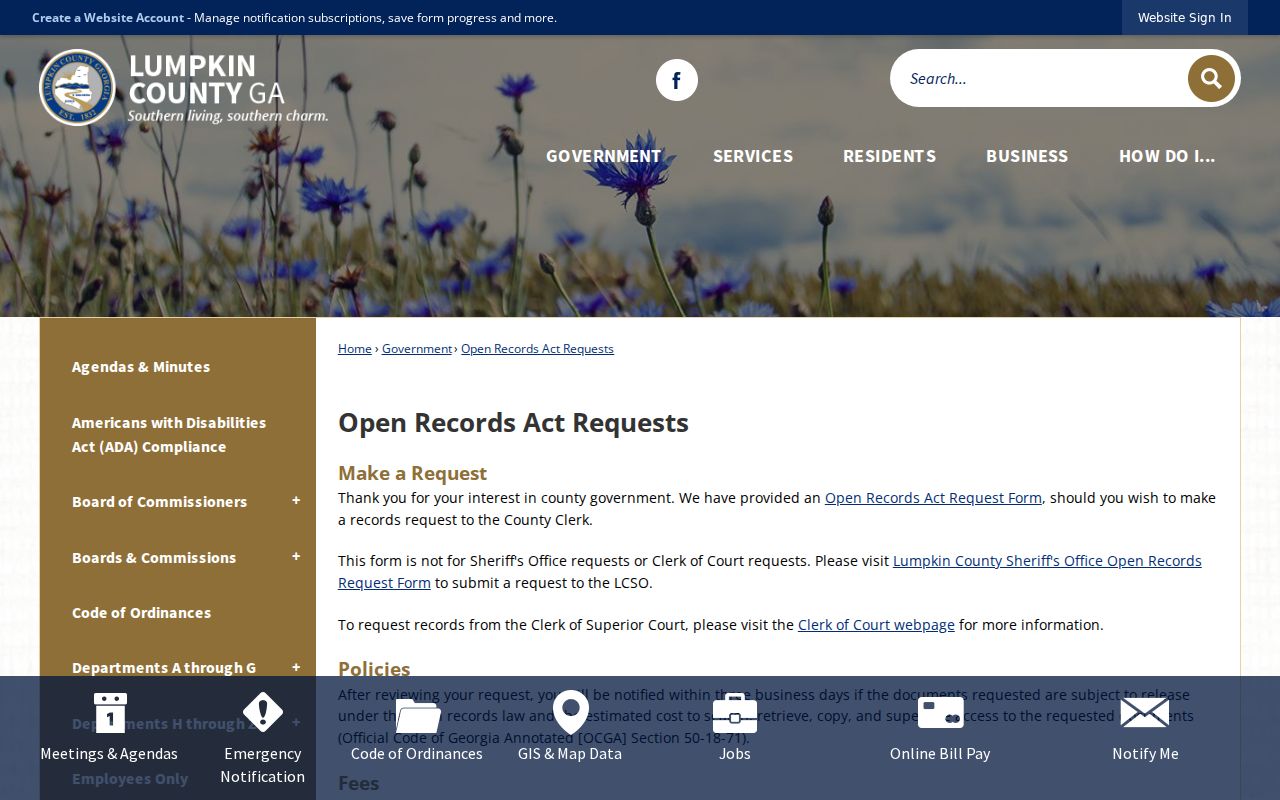The width and height of the screenshot is (1280, 800).
Task: Visit the Clerk of Court webpage link
Action: point(876,625)
